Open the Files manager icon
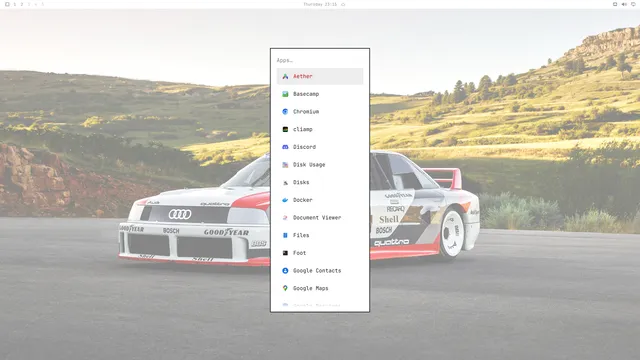640x360 pixels. tap(285, 235)
